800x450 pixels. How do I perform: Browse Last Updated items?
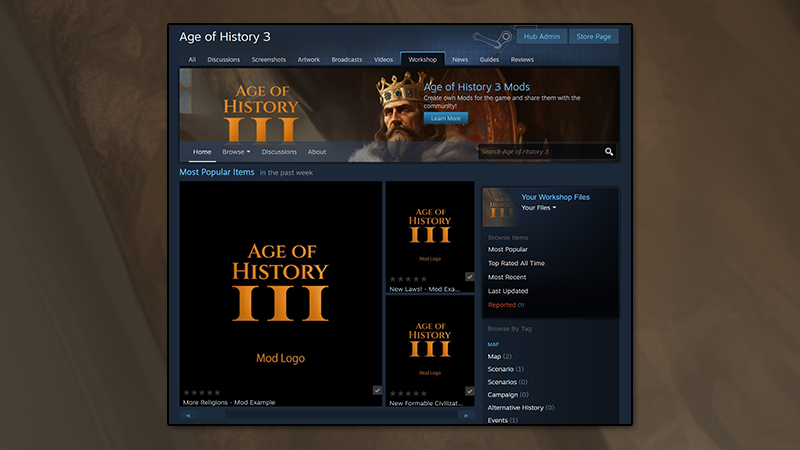click(x=508, y=291)
